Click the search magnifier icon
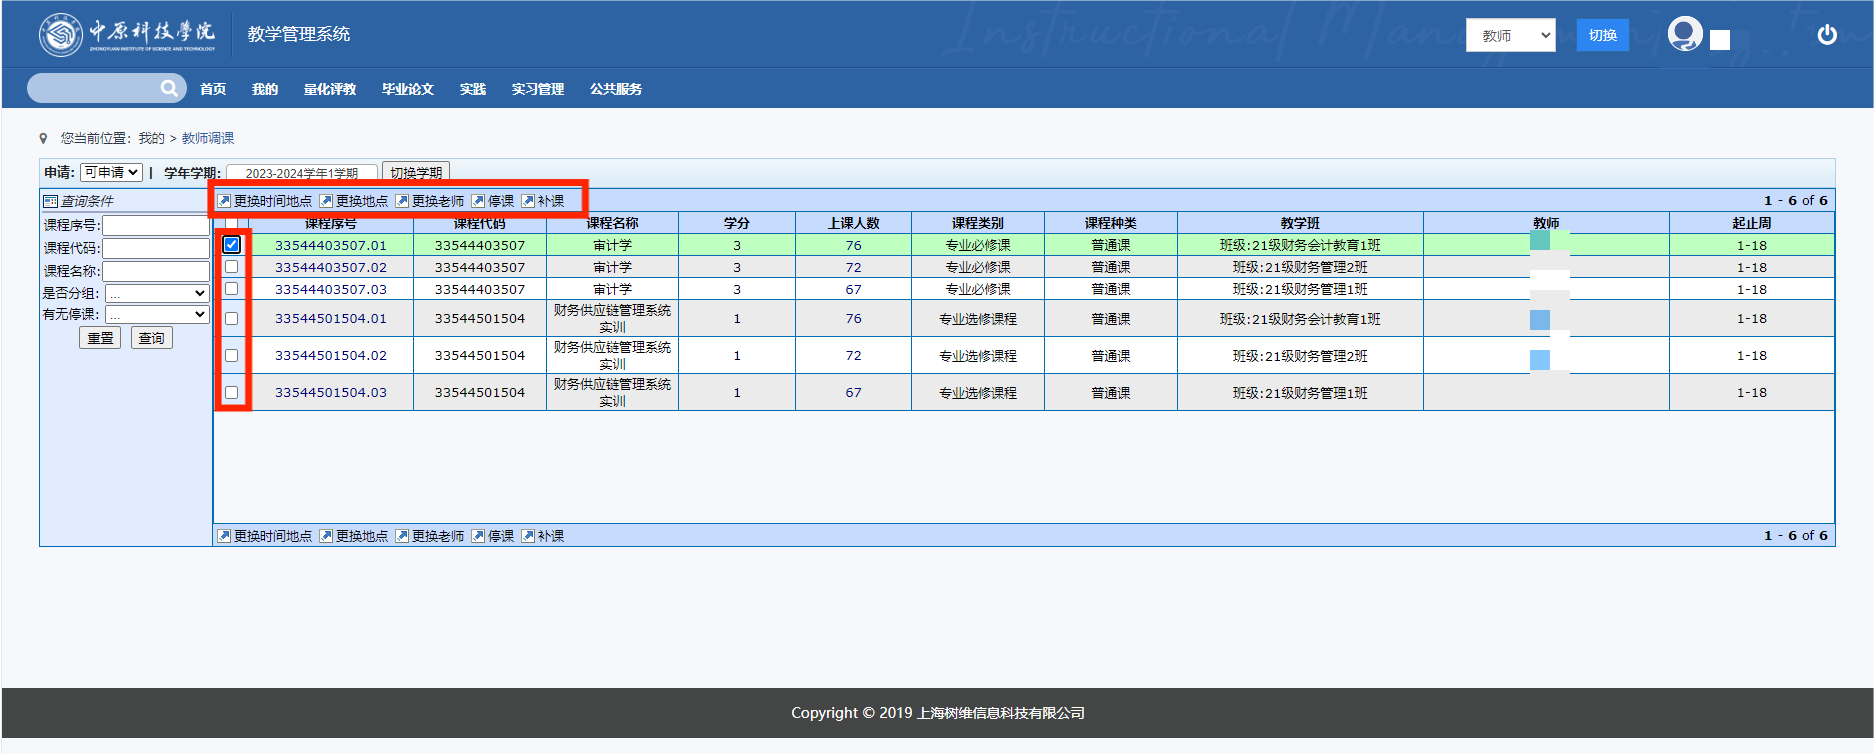This screenshot has width=1874, height=754. coord(169,89)
